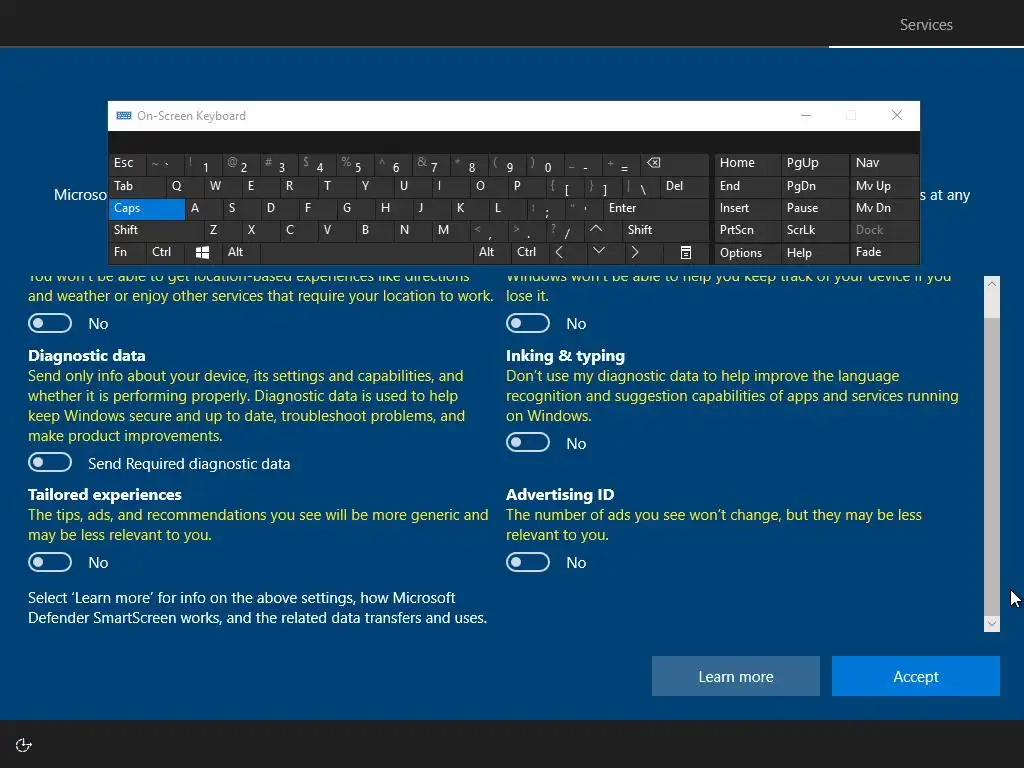Click the backslash key
The image size is (1024, 768).
pos(640,186)
